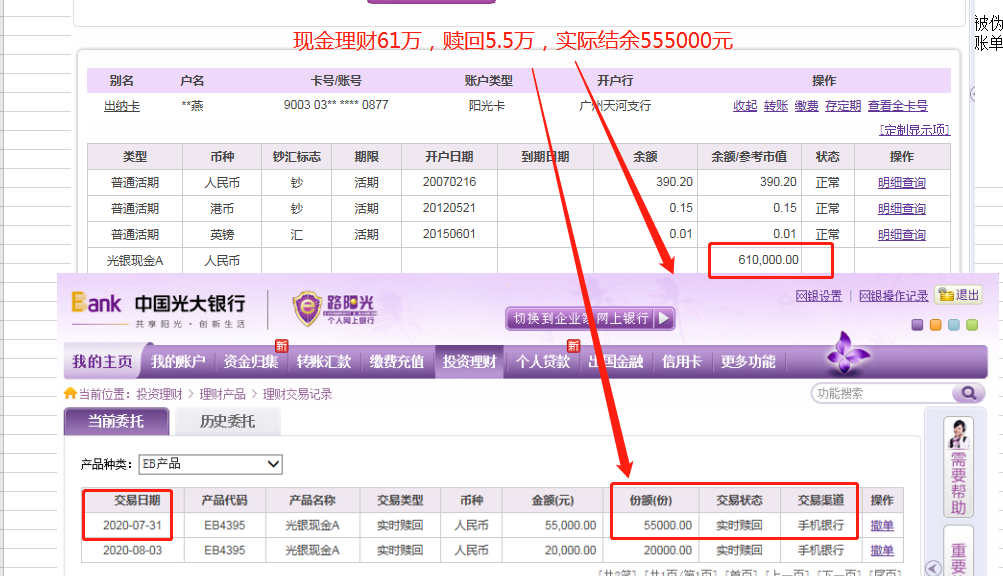Click 明细查询 for 港币 row

point(902,209)
